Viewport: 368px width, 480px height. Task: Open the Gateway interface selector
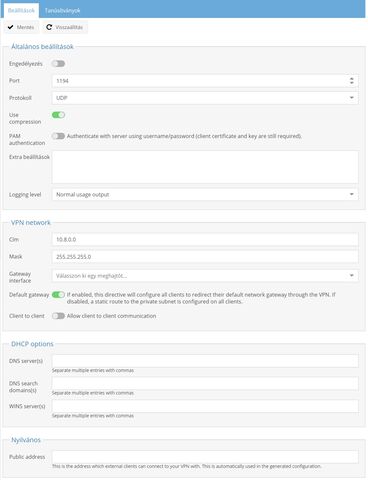pos(205,276)
